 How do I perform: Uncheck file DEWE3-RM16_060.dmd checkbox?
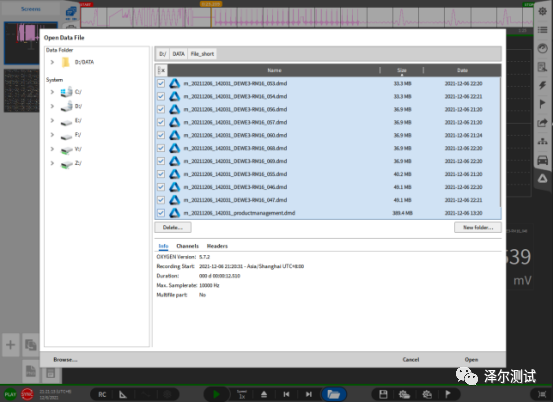point(161,135)
